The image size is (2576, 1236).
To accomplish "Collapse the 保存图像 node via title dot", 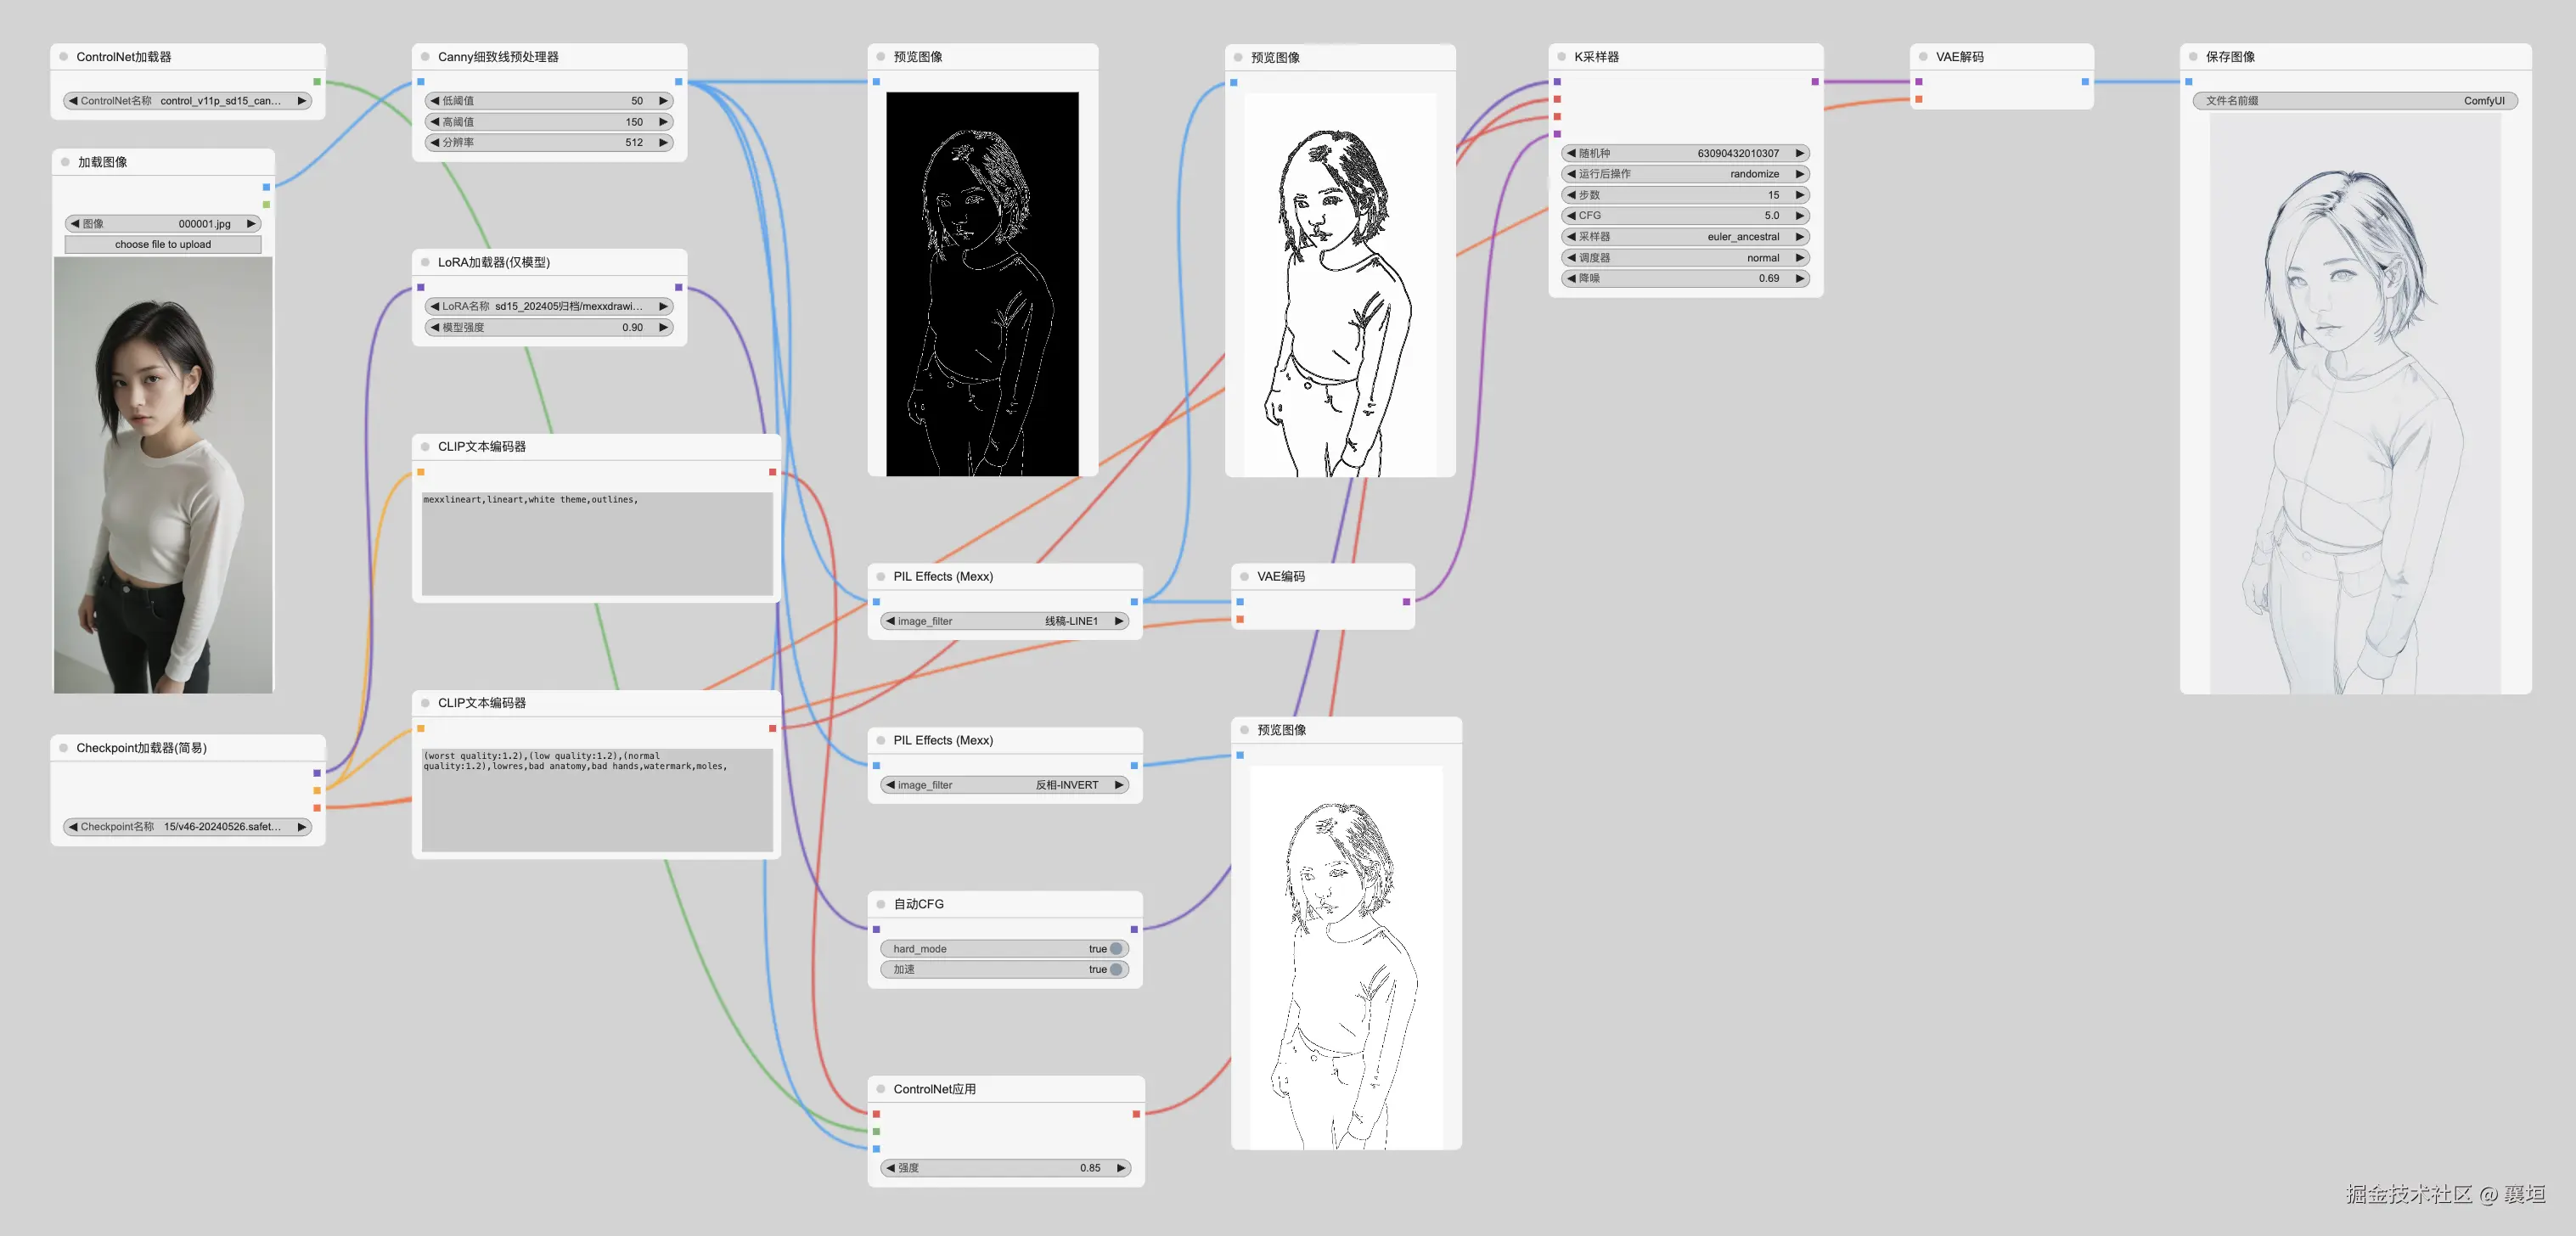I will click(2193, 57).
